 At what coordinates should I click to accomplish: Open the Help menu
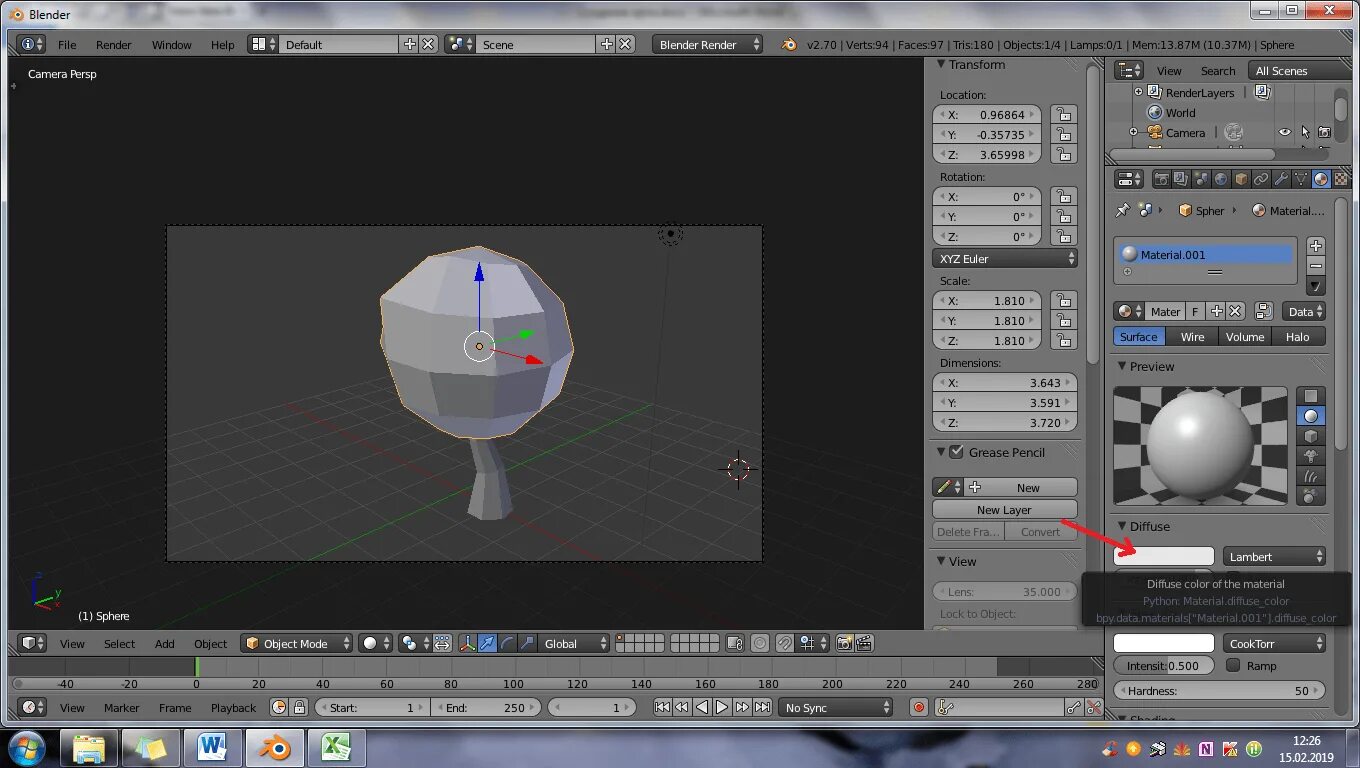pos(223,45)
